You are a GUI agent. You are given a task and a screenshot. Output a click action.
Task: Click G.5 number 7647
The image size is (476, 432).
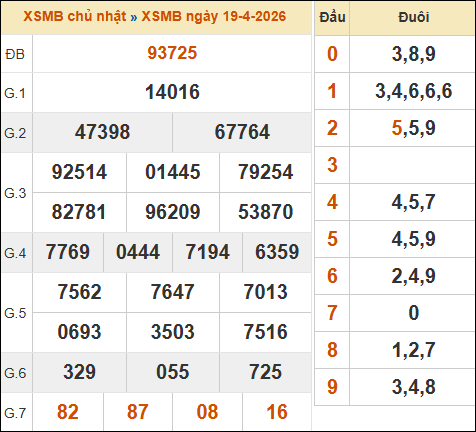(x=172, y=292)
